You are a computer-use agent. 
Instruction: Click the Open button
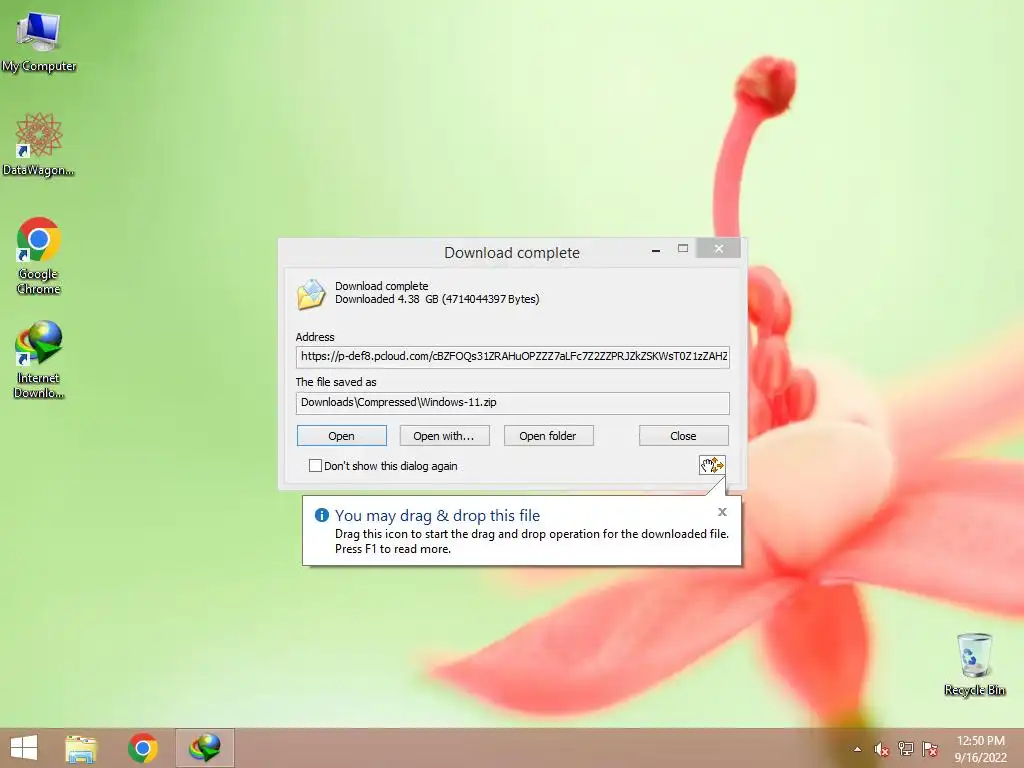(342, 436)
